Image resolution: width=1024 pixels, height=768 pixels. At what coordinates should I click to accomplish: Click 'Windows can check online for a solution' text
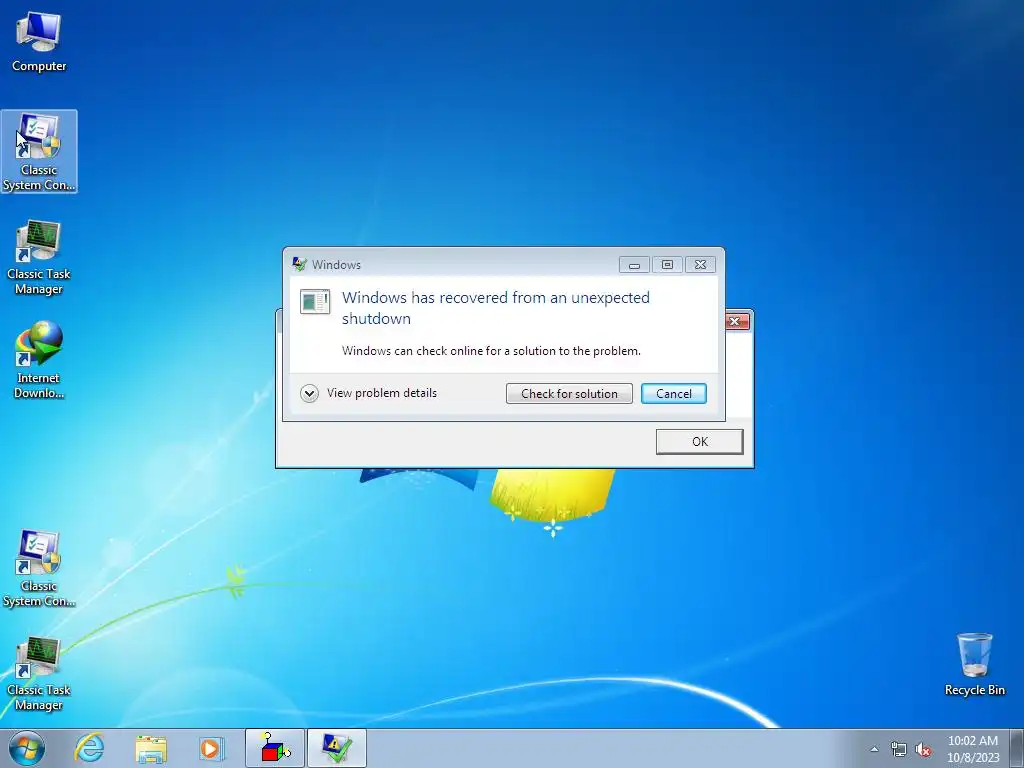click(491, 351)
